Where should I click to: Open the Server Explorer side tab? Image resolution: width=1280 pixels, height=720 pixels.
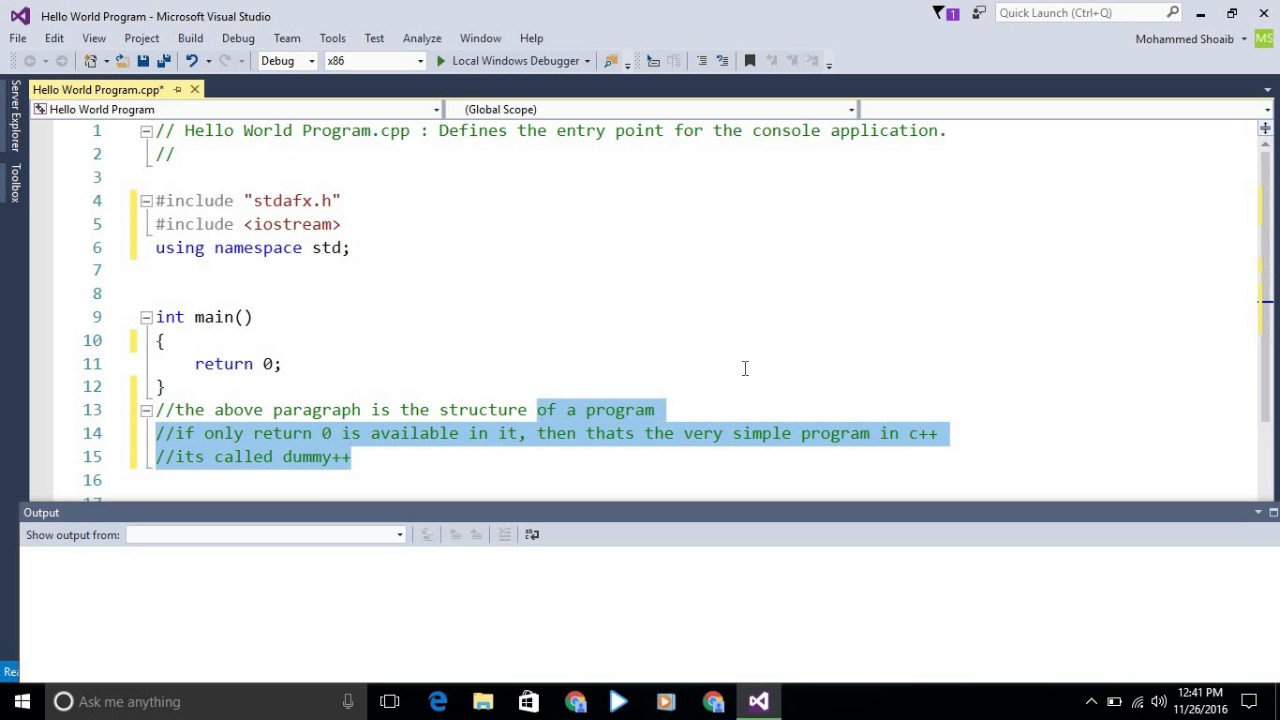tap(14, 115)
